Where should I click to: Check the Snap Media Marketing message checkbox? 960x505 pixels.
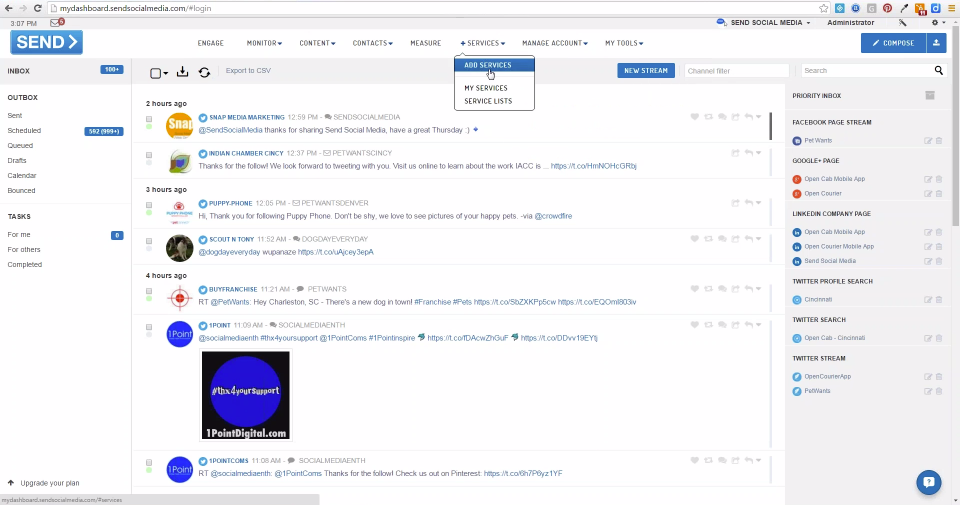[149, 119]
